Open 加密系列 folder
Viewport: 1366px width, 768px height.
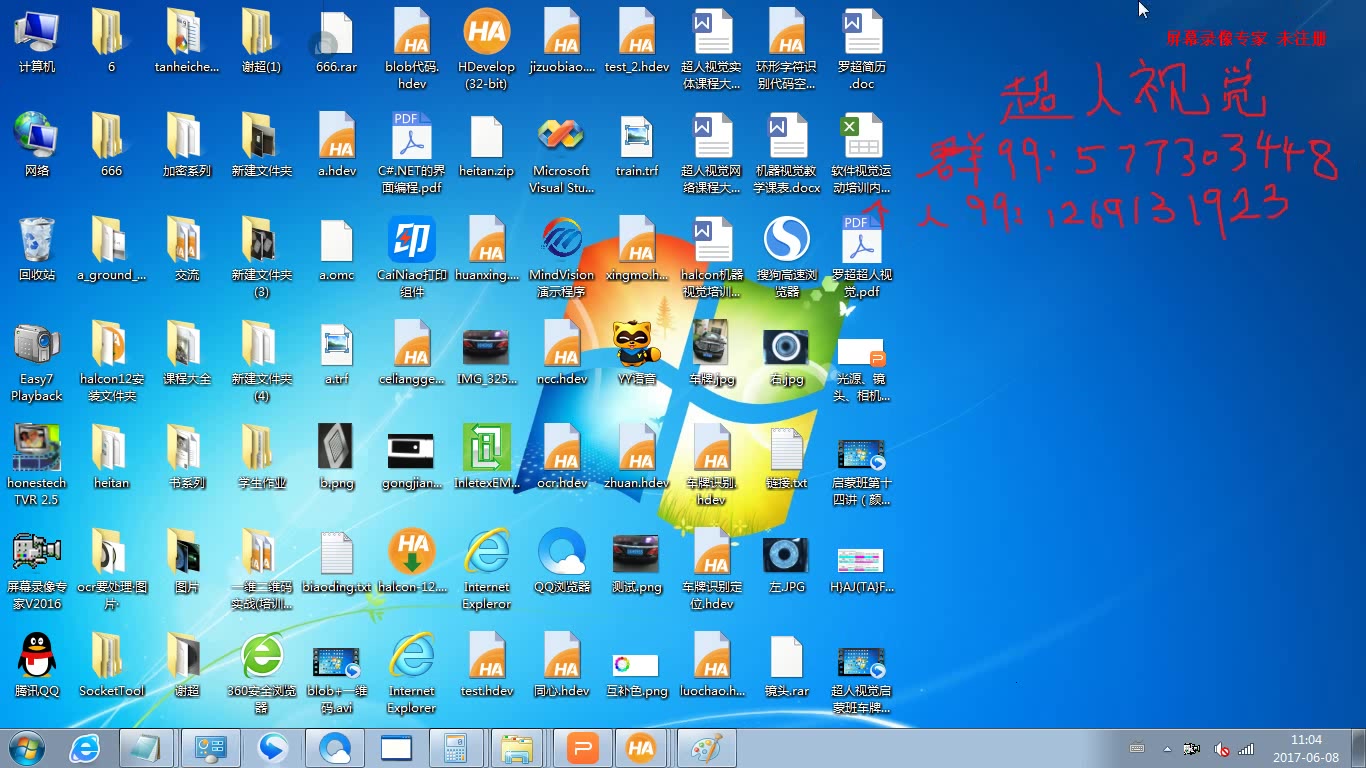click(187, 145)
